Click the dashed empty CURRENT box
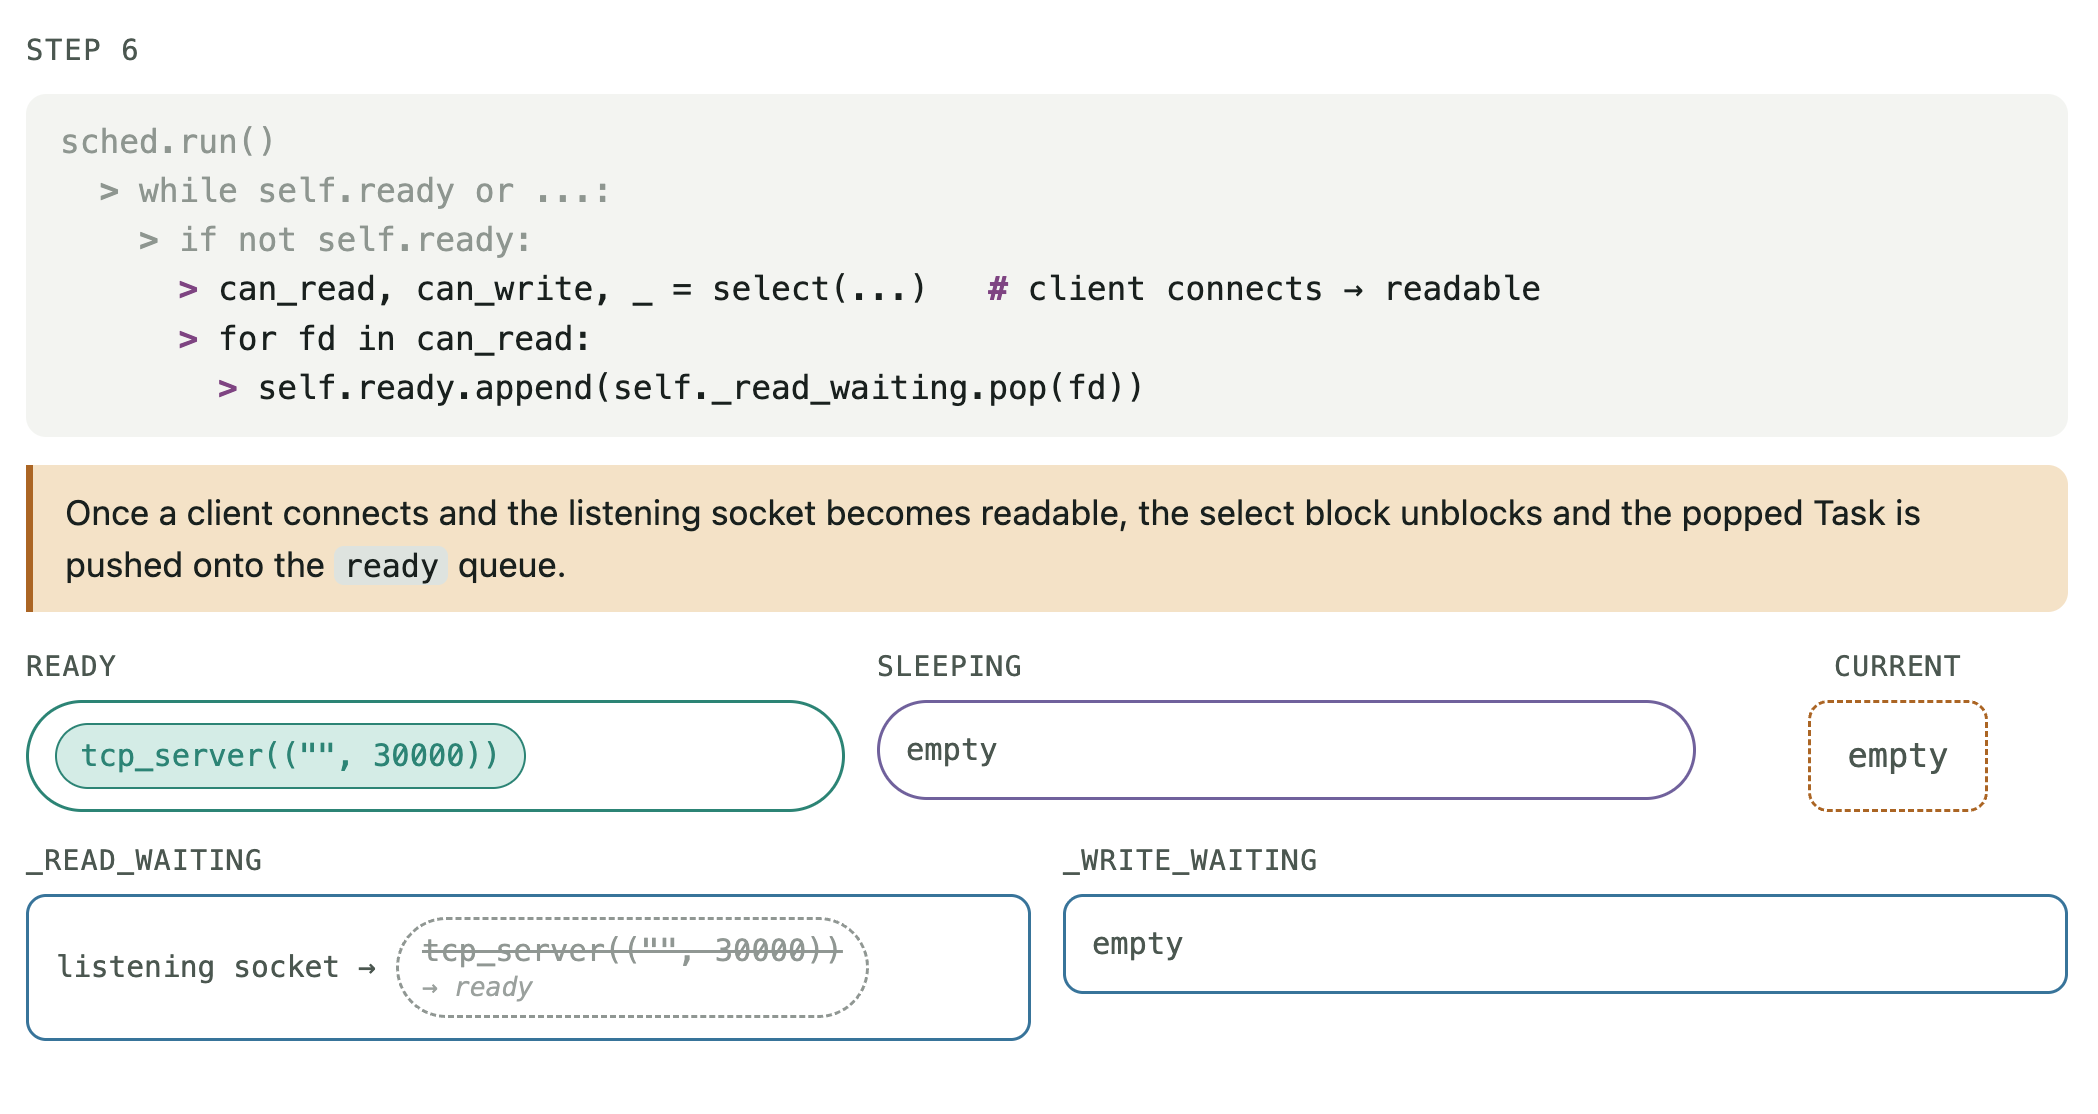Screen dimensions: 2098x1114 click(1897, 756)
